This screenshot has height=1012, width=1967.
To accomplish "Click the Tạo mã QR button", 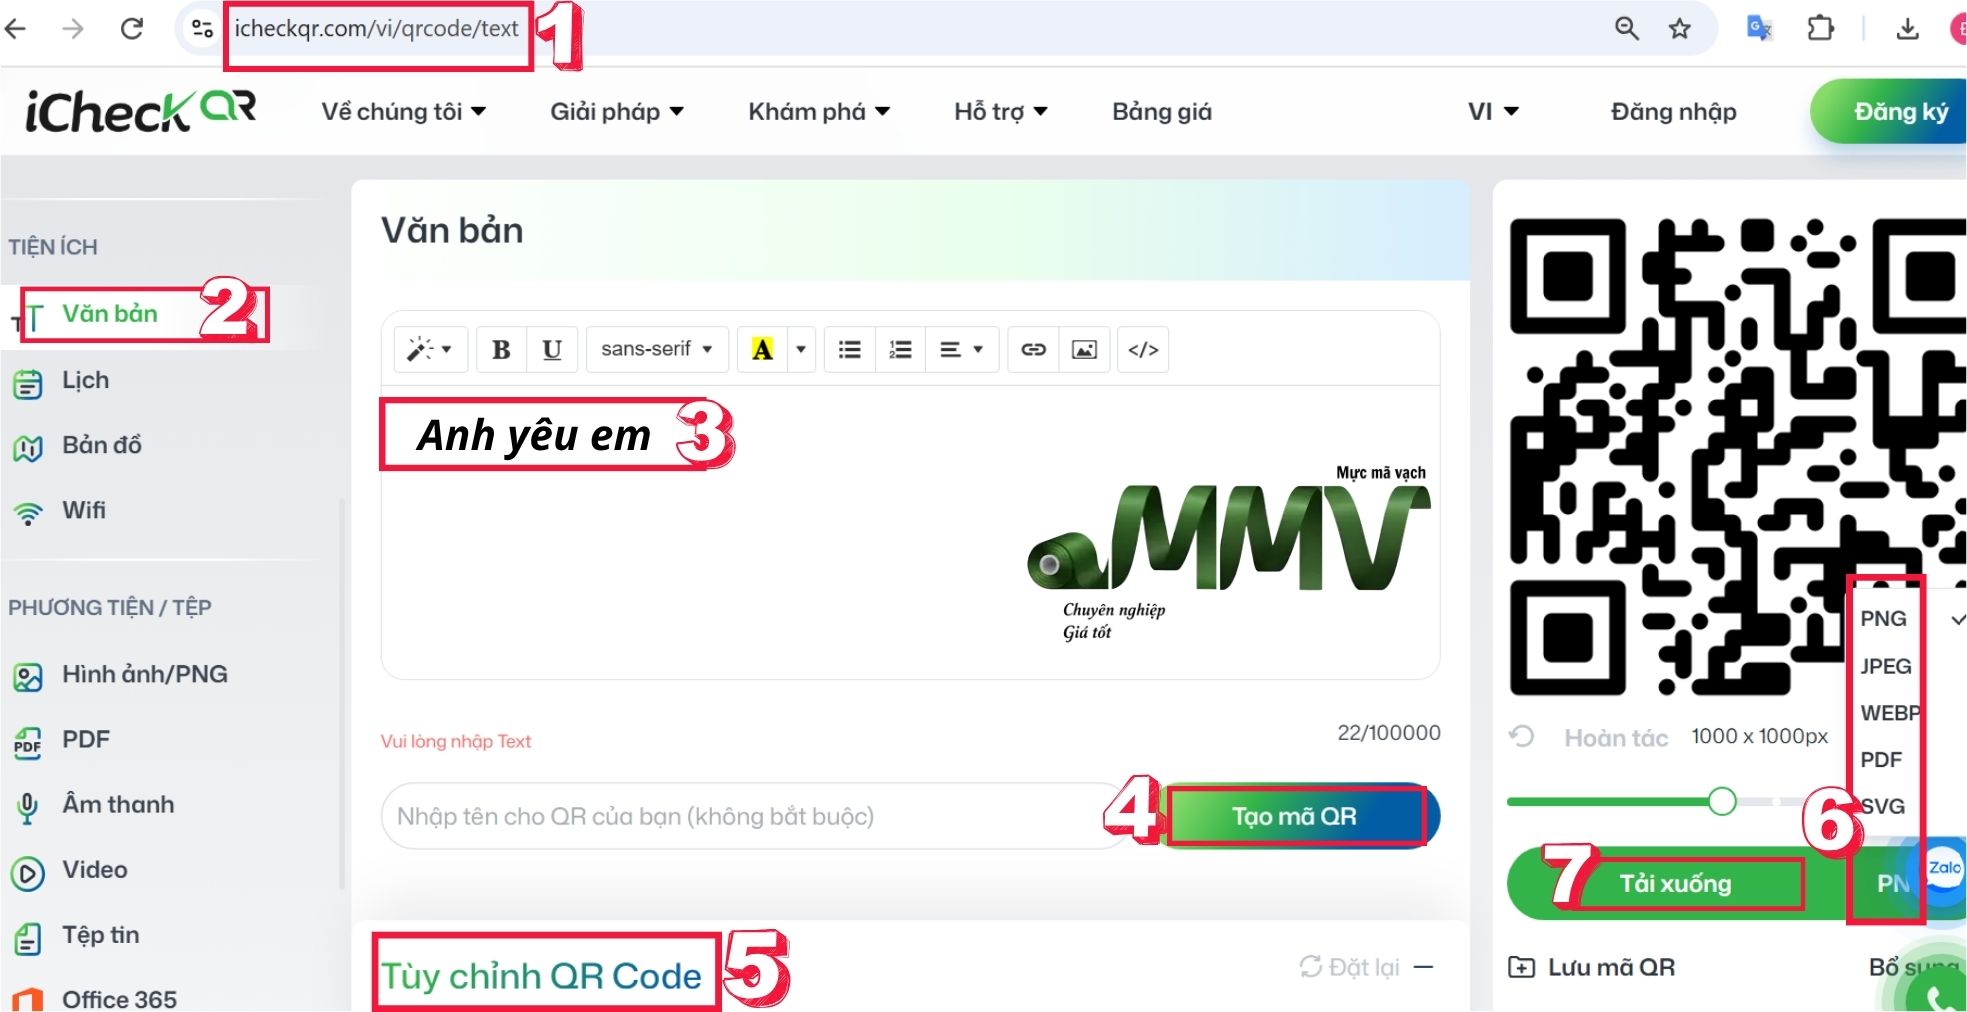I will (1295, 816).
